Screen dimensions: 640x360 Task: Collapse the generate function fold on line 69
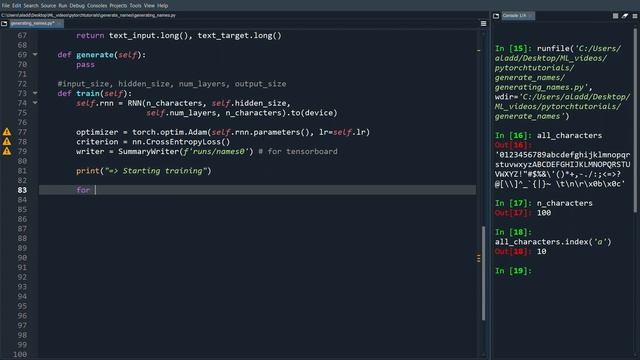click(35, 54)
